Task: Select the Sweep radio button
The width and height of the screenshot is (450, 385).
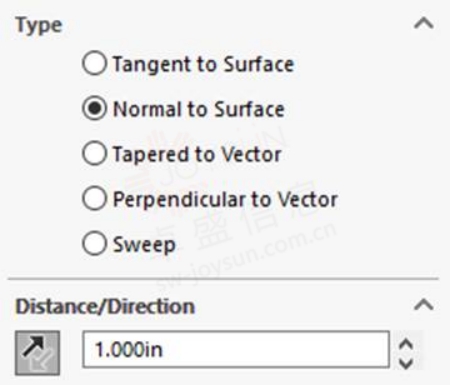Action: 95,243
